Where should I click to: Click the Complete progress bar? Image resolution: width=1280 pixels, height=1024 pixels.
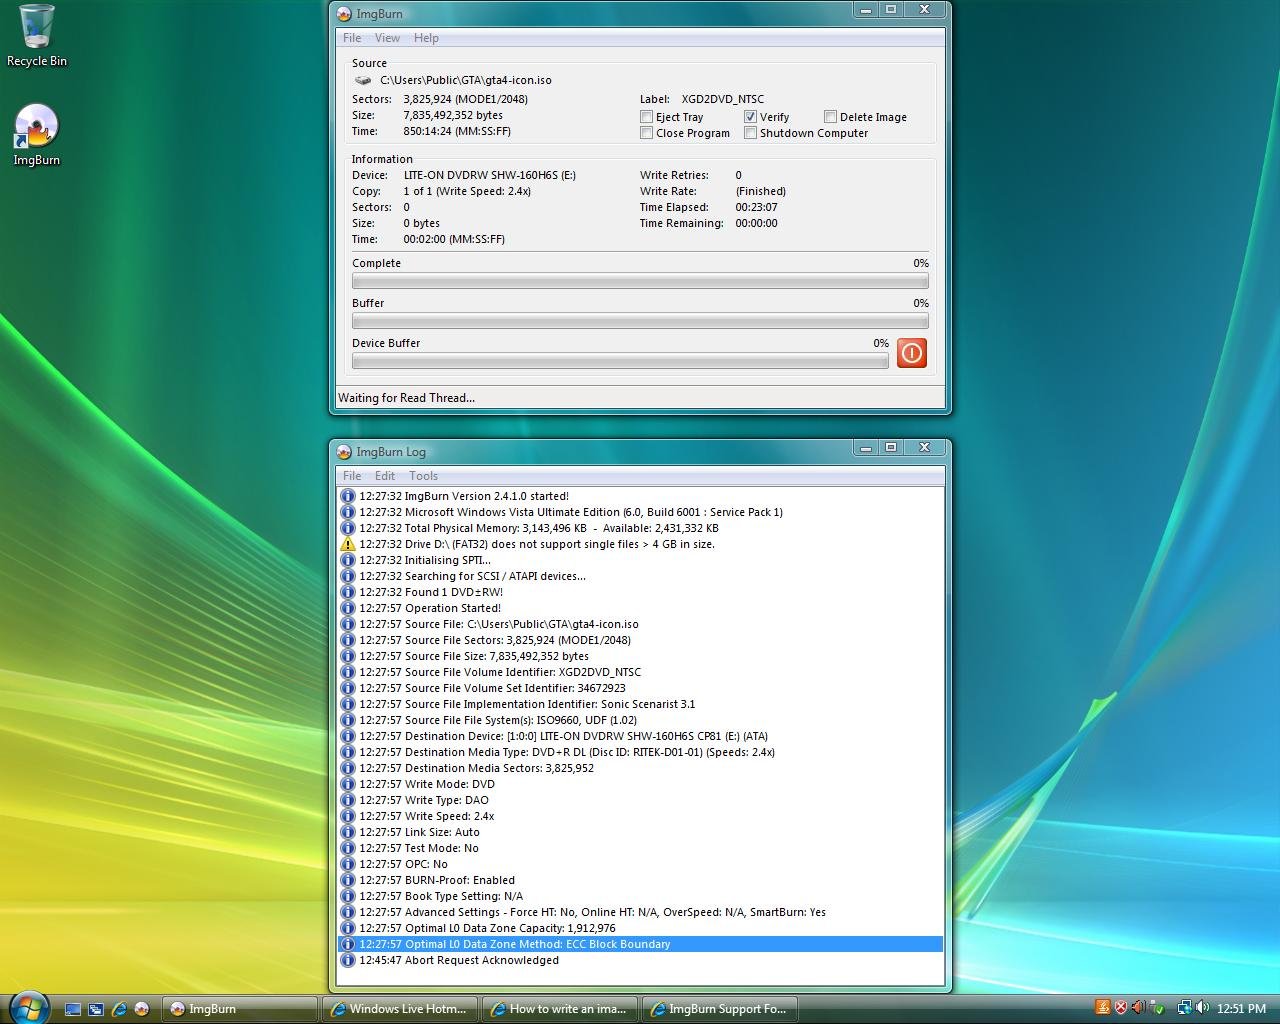(640, 281)
